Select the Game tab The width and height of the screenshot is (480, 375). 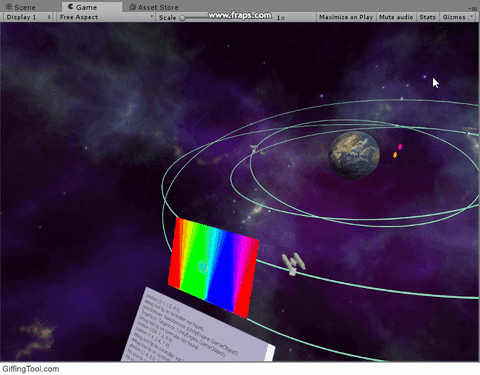tap(82, 7)
